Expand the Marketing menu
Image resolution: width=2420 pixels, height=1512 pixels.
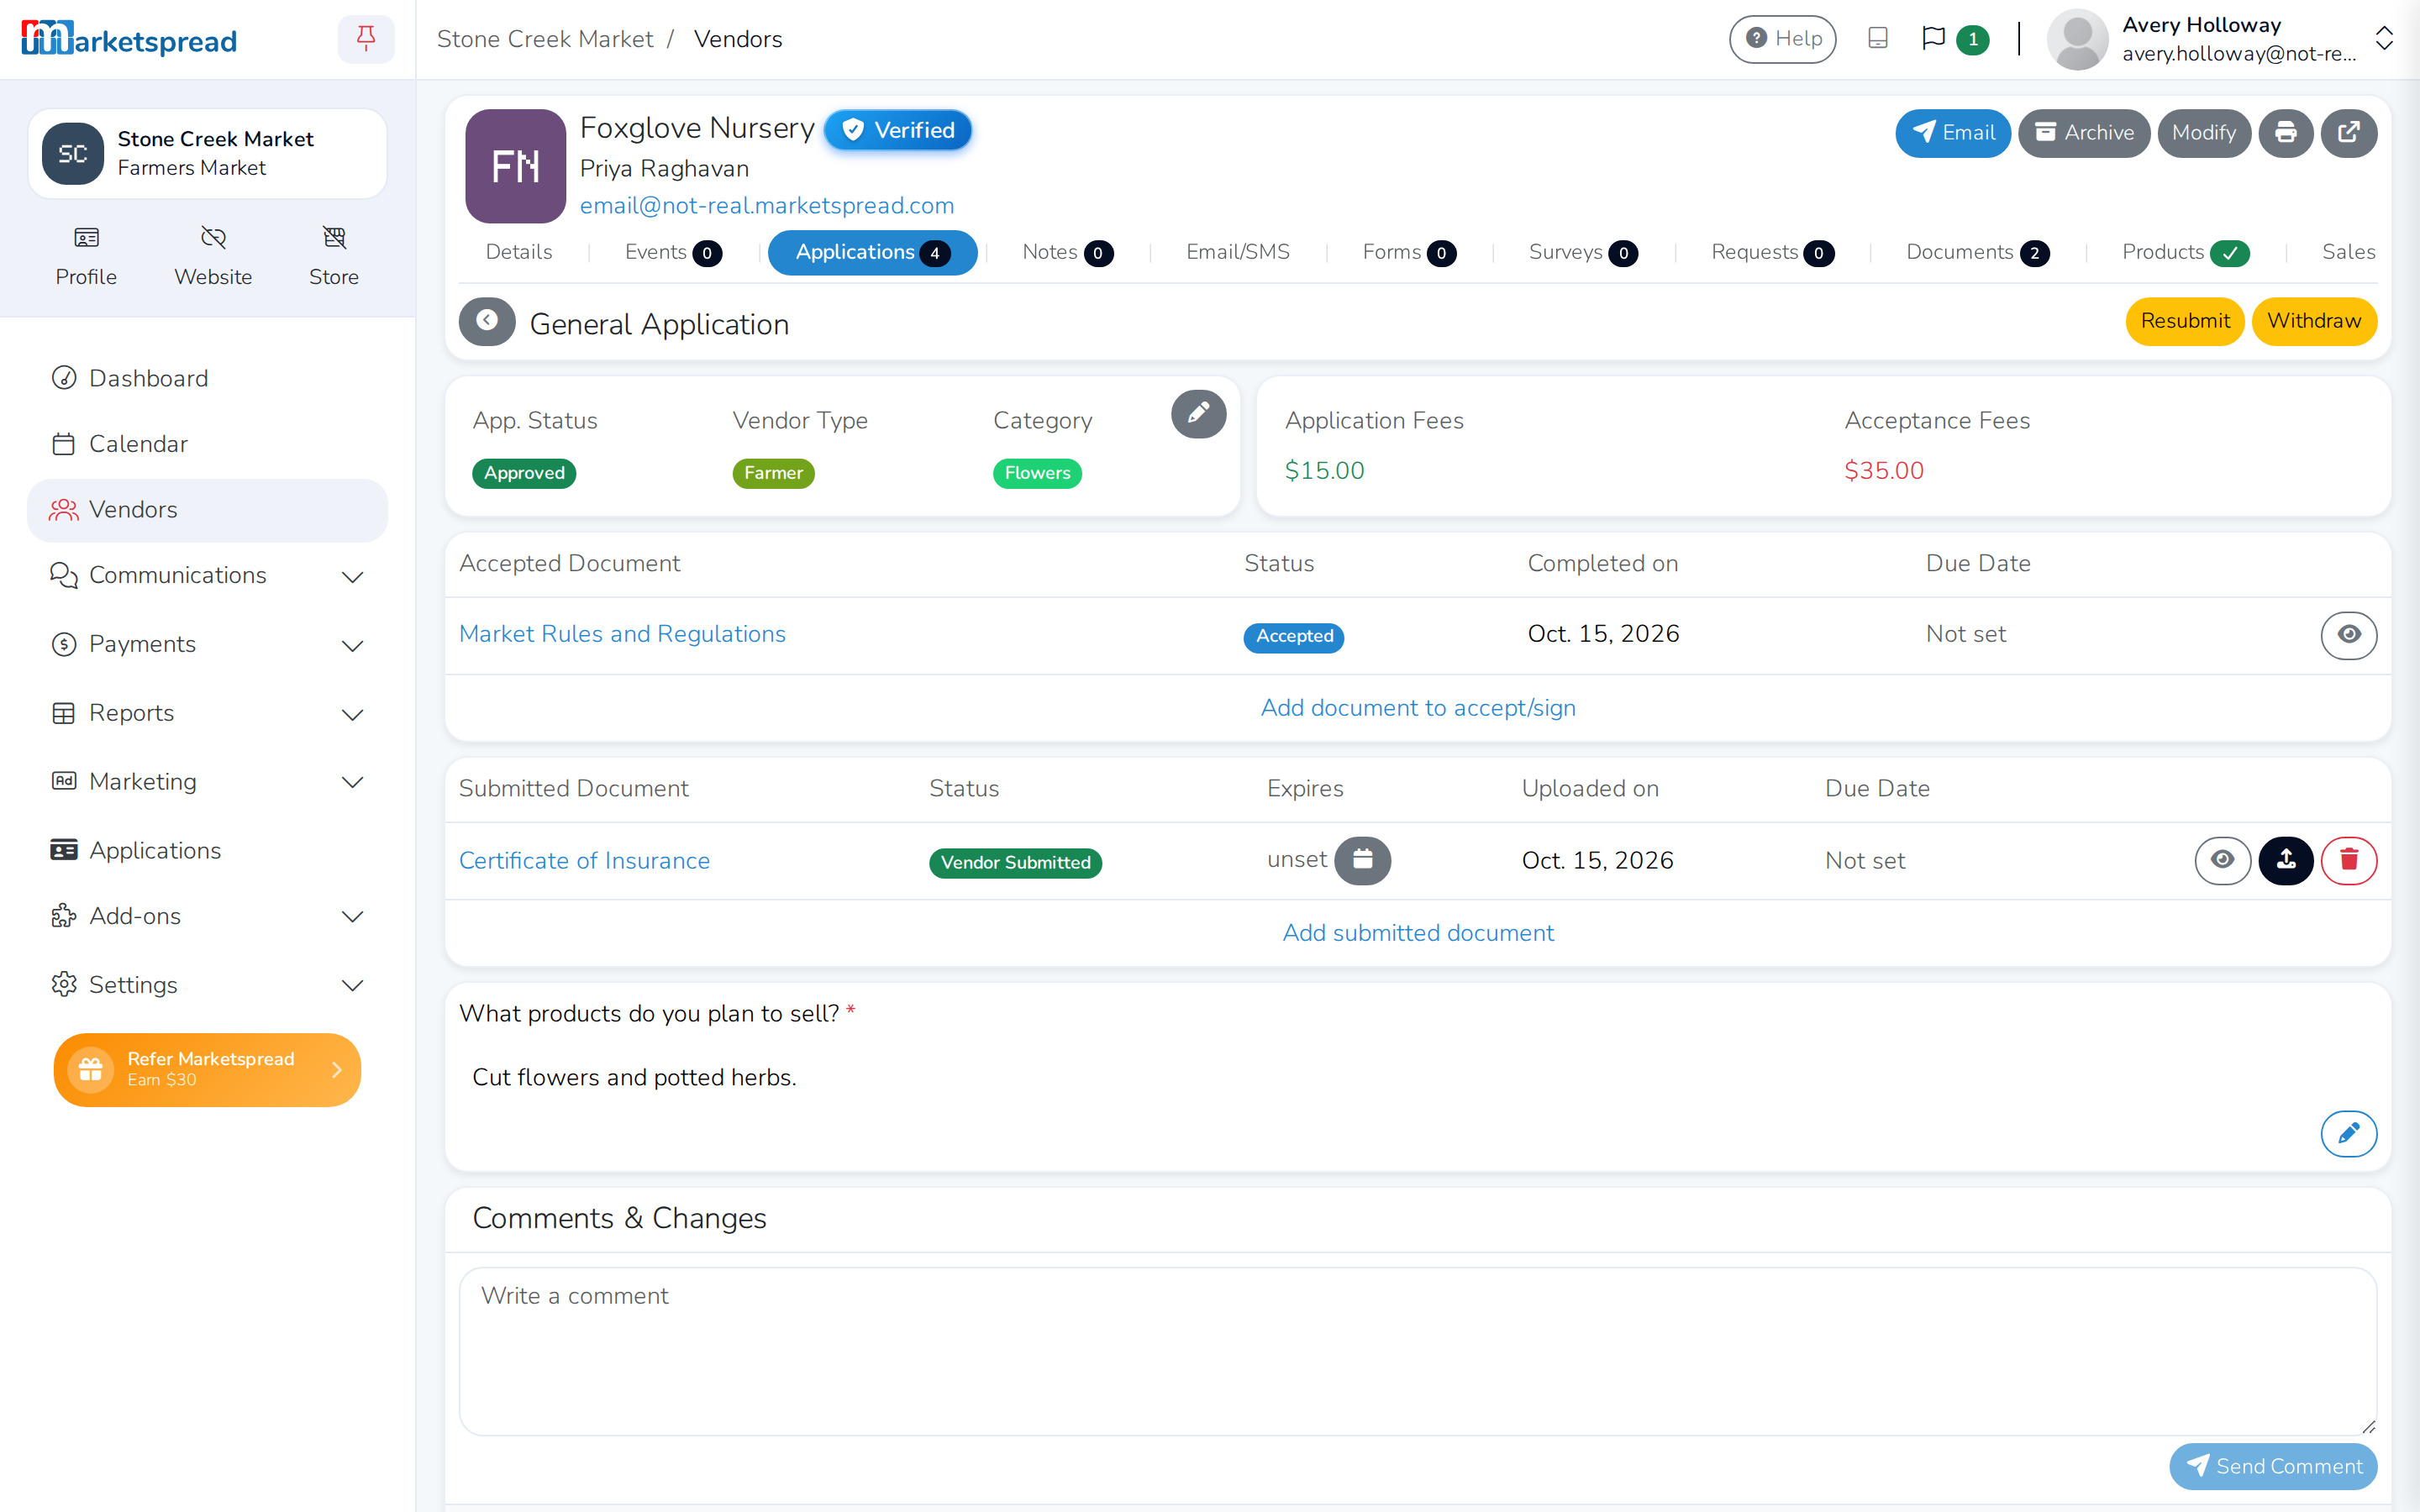coord(207,781)
